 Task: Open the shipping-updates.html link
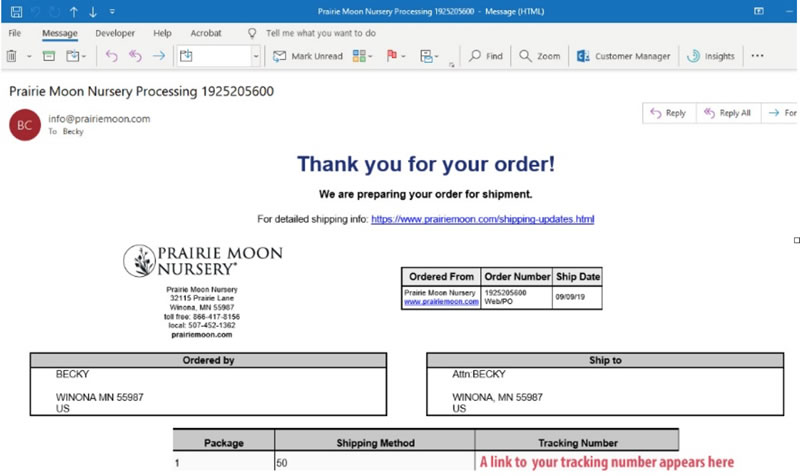(482, 219)
